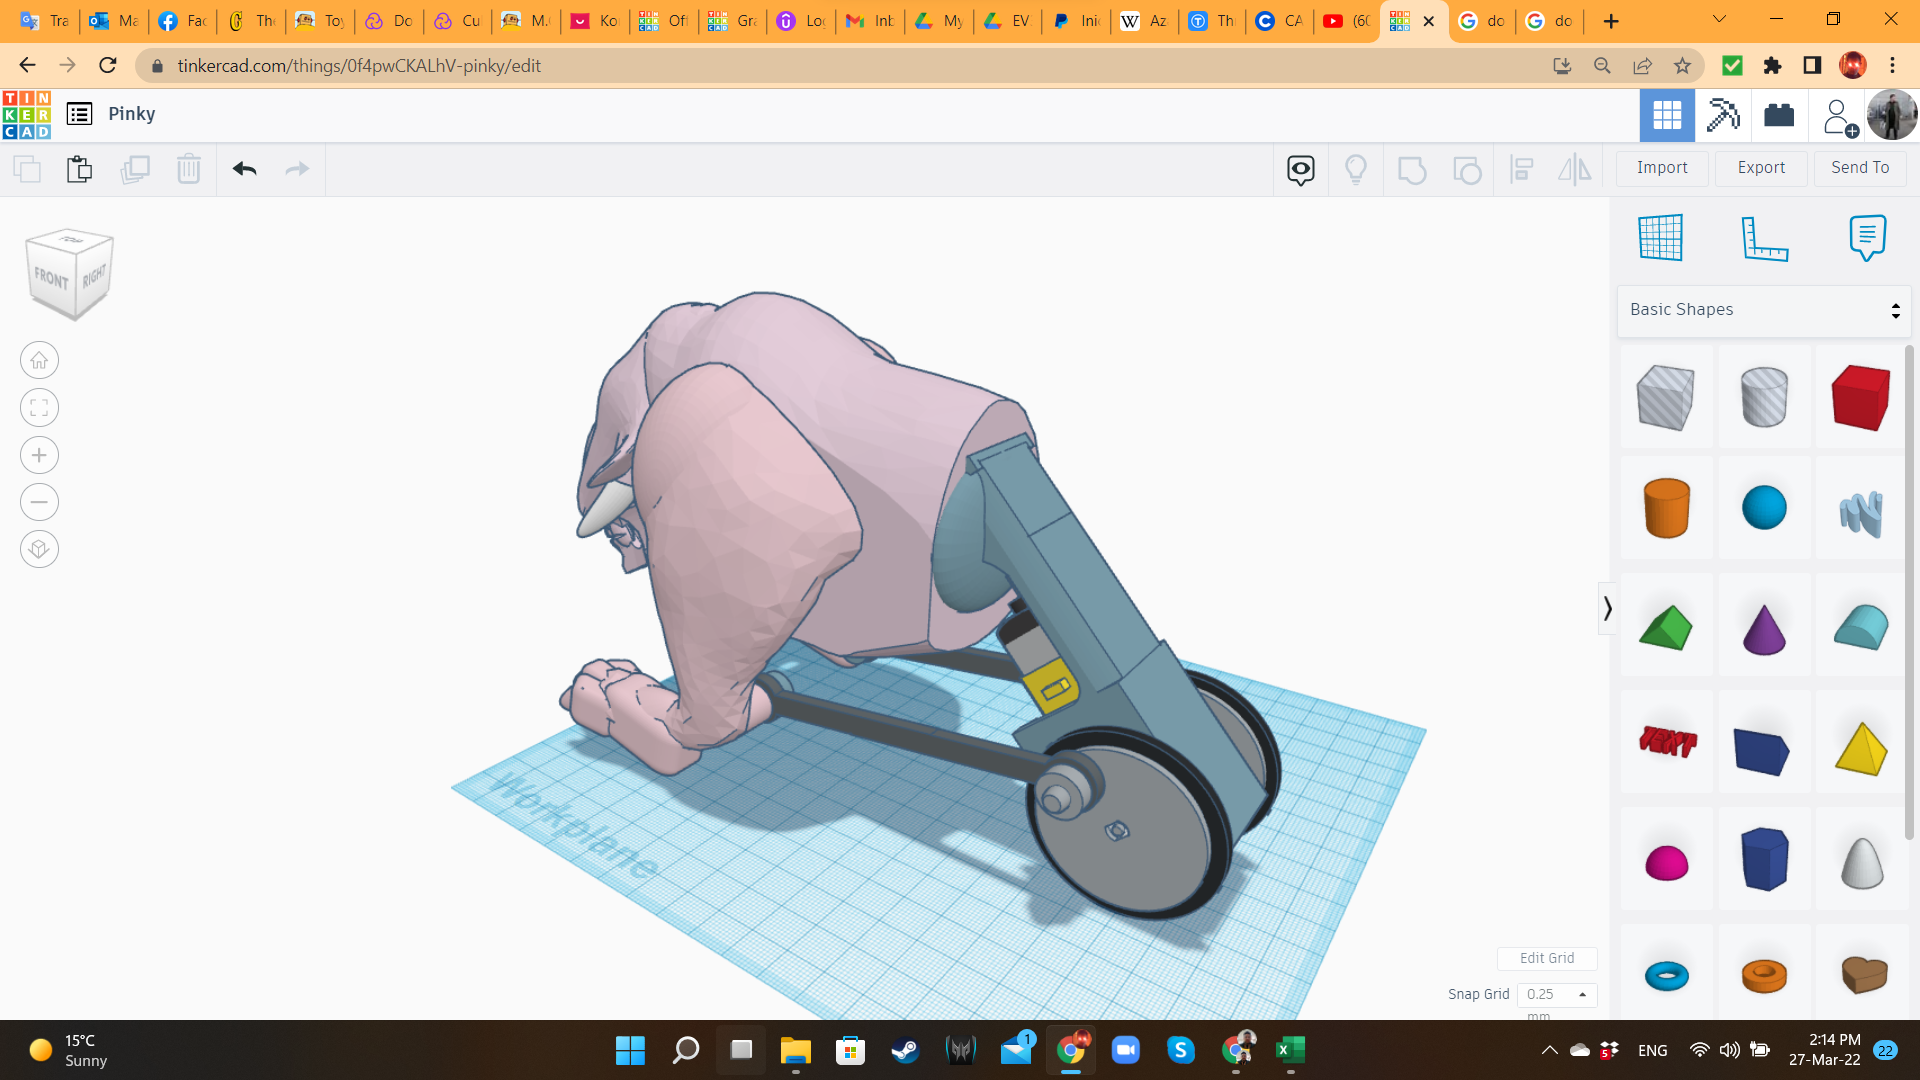Screen dimensions: 1920x1080
Task: Open the Basic Shapes dropdown
Action: click(x=1764, y=310)
